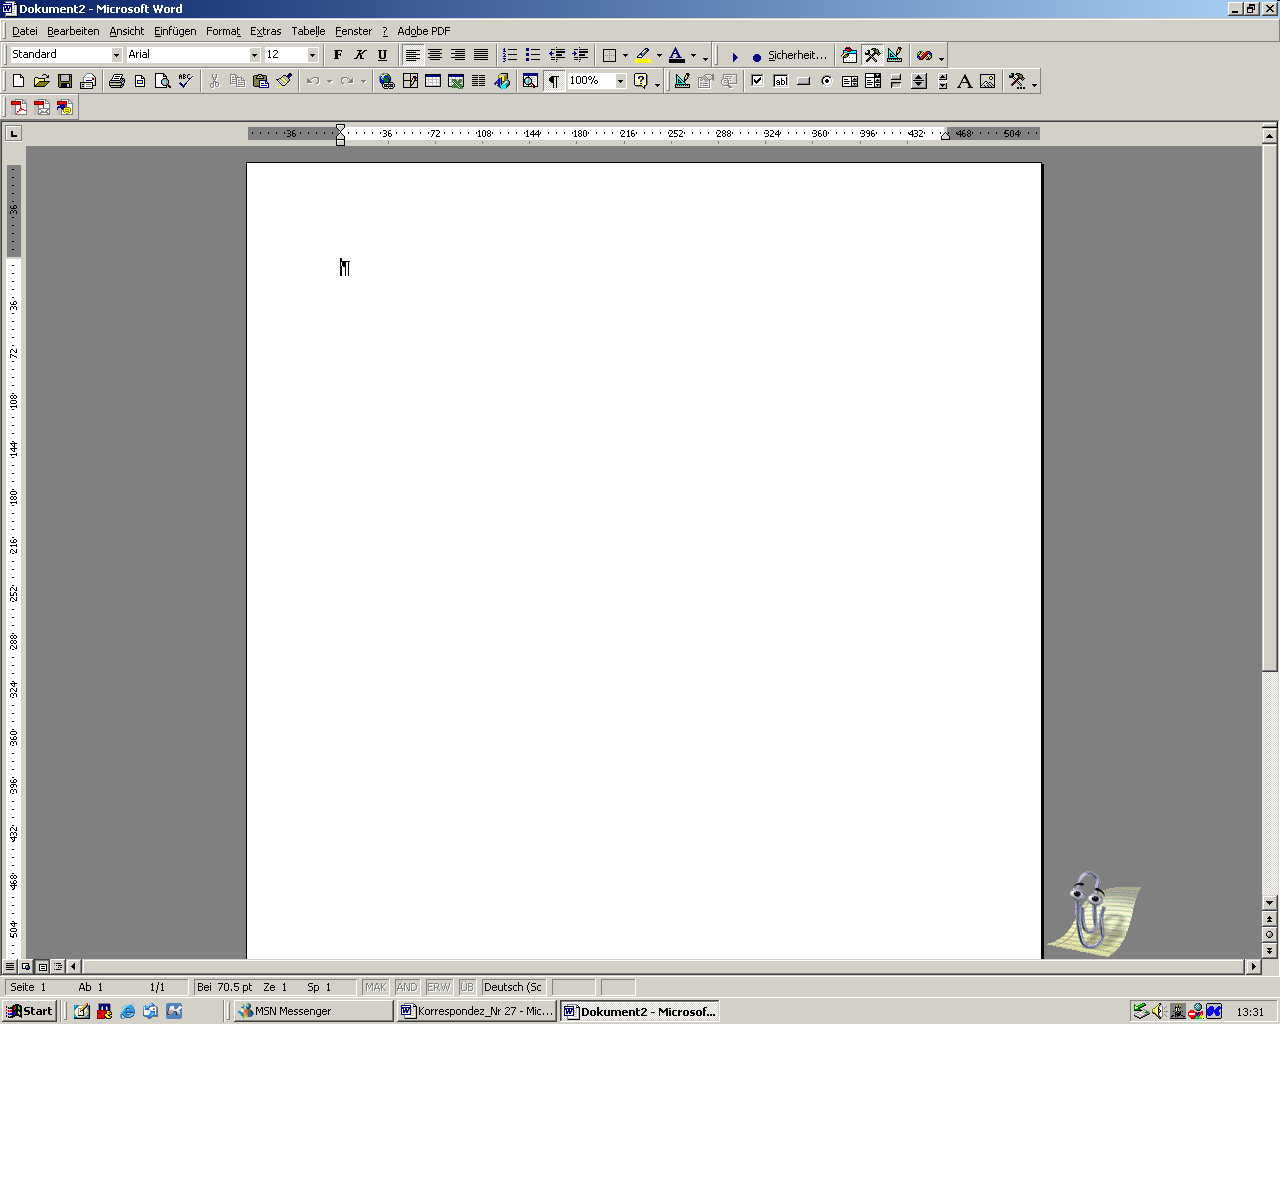Click the format painter brush
Screen dimensions: 1280x1200
click(284, 81)
